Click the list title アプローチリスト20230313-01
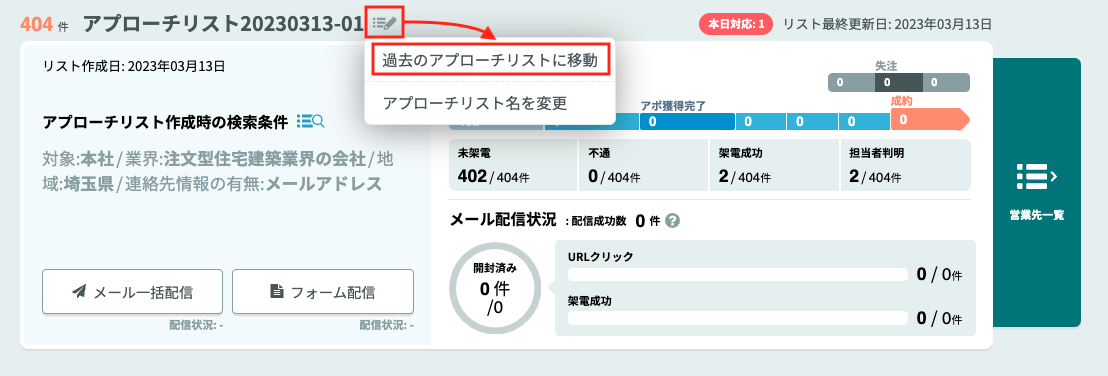This screenshot has width=1108, height=376. point(223,24)
